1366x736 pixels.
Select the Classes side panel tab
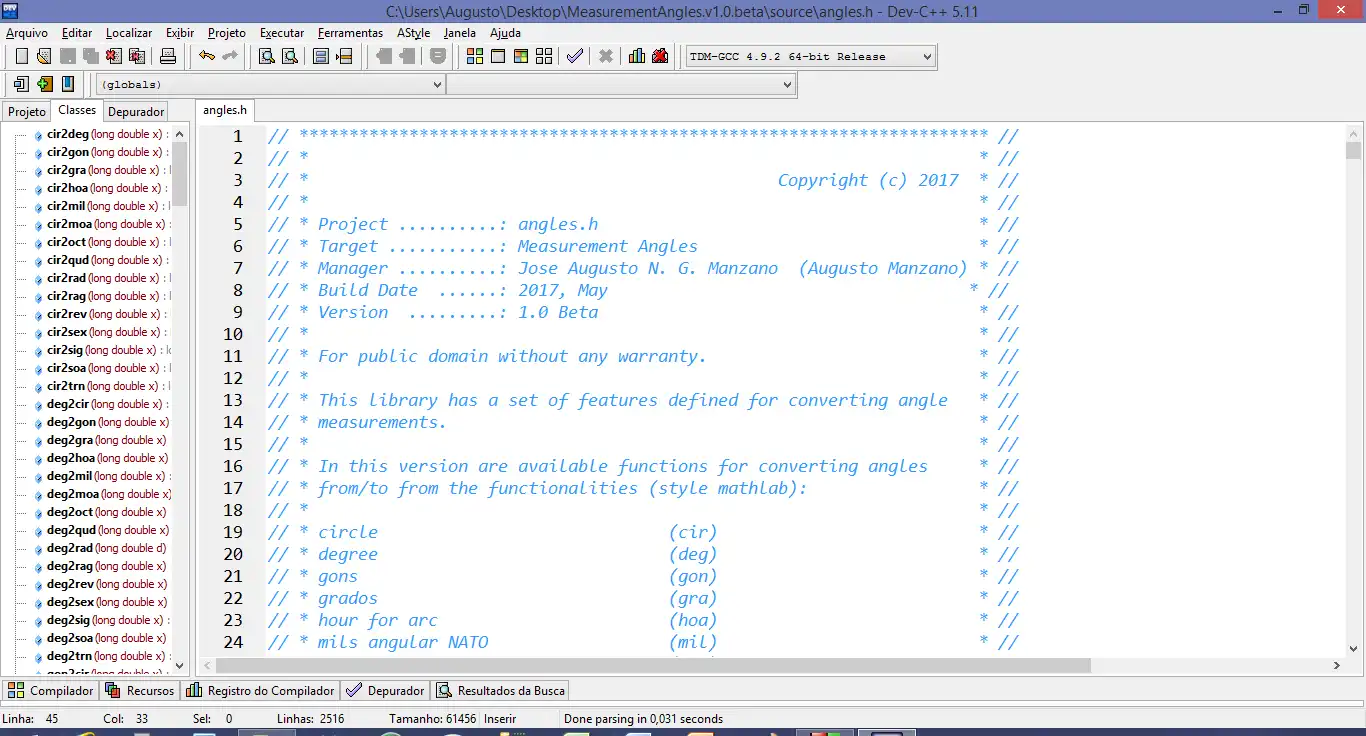(77, 110)
